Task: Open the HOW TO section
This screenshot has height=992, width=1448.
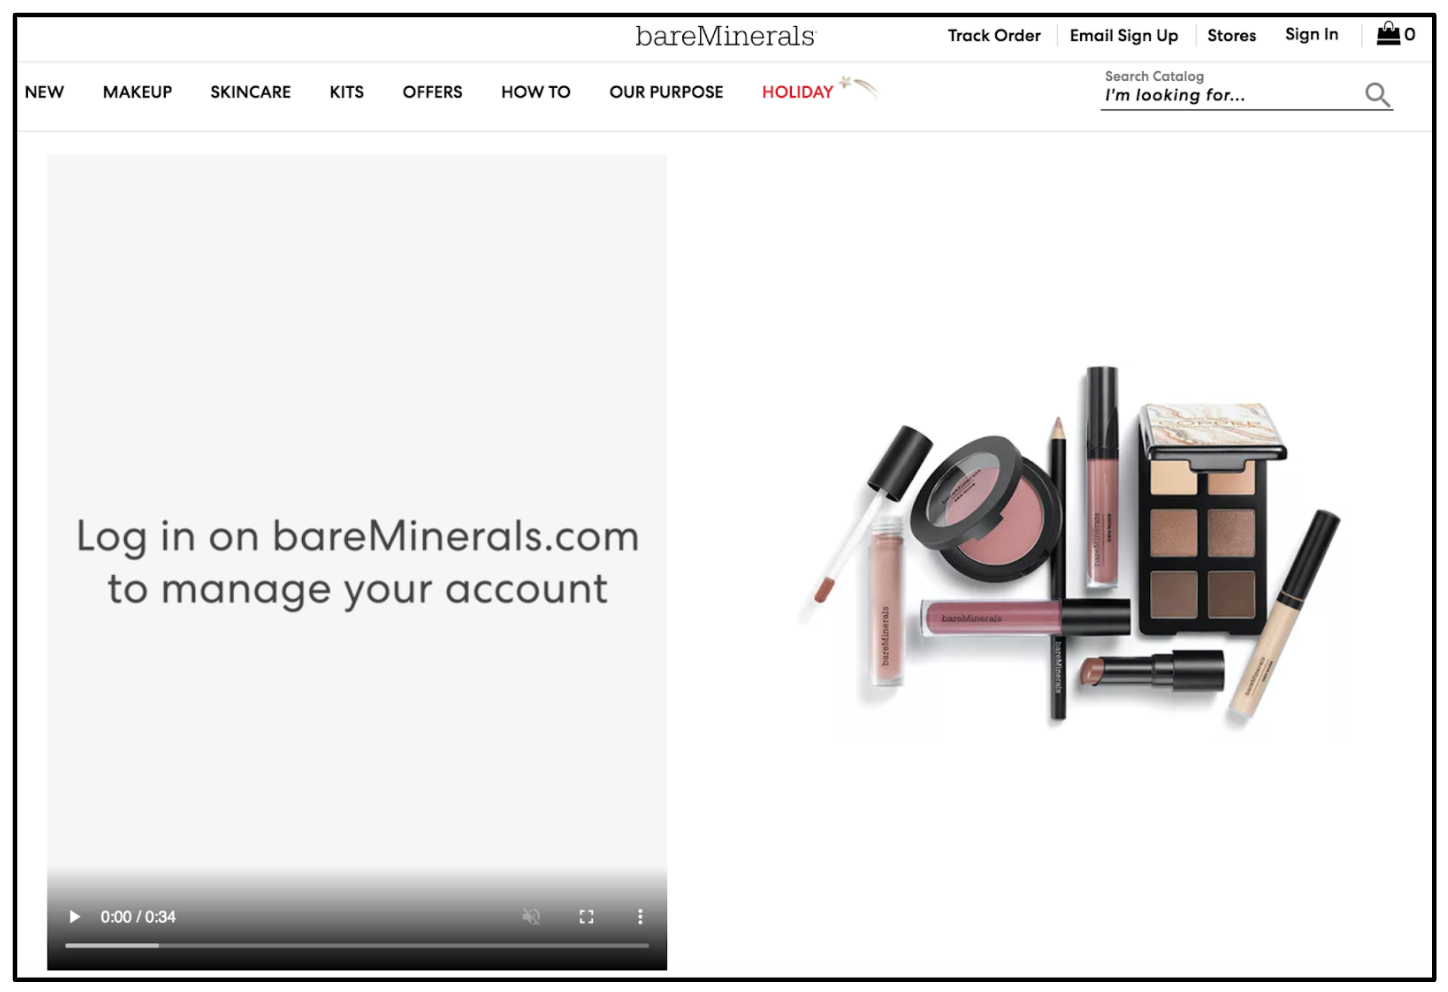Action: pos(535,92)
